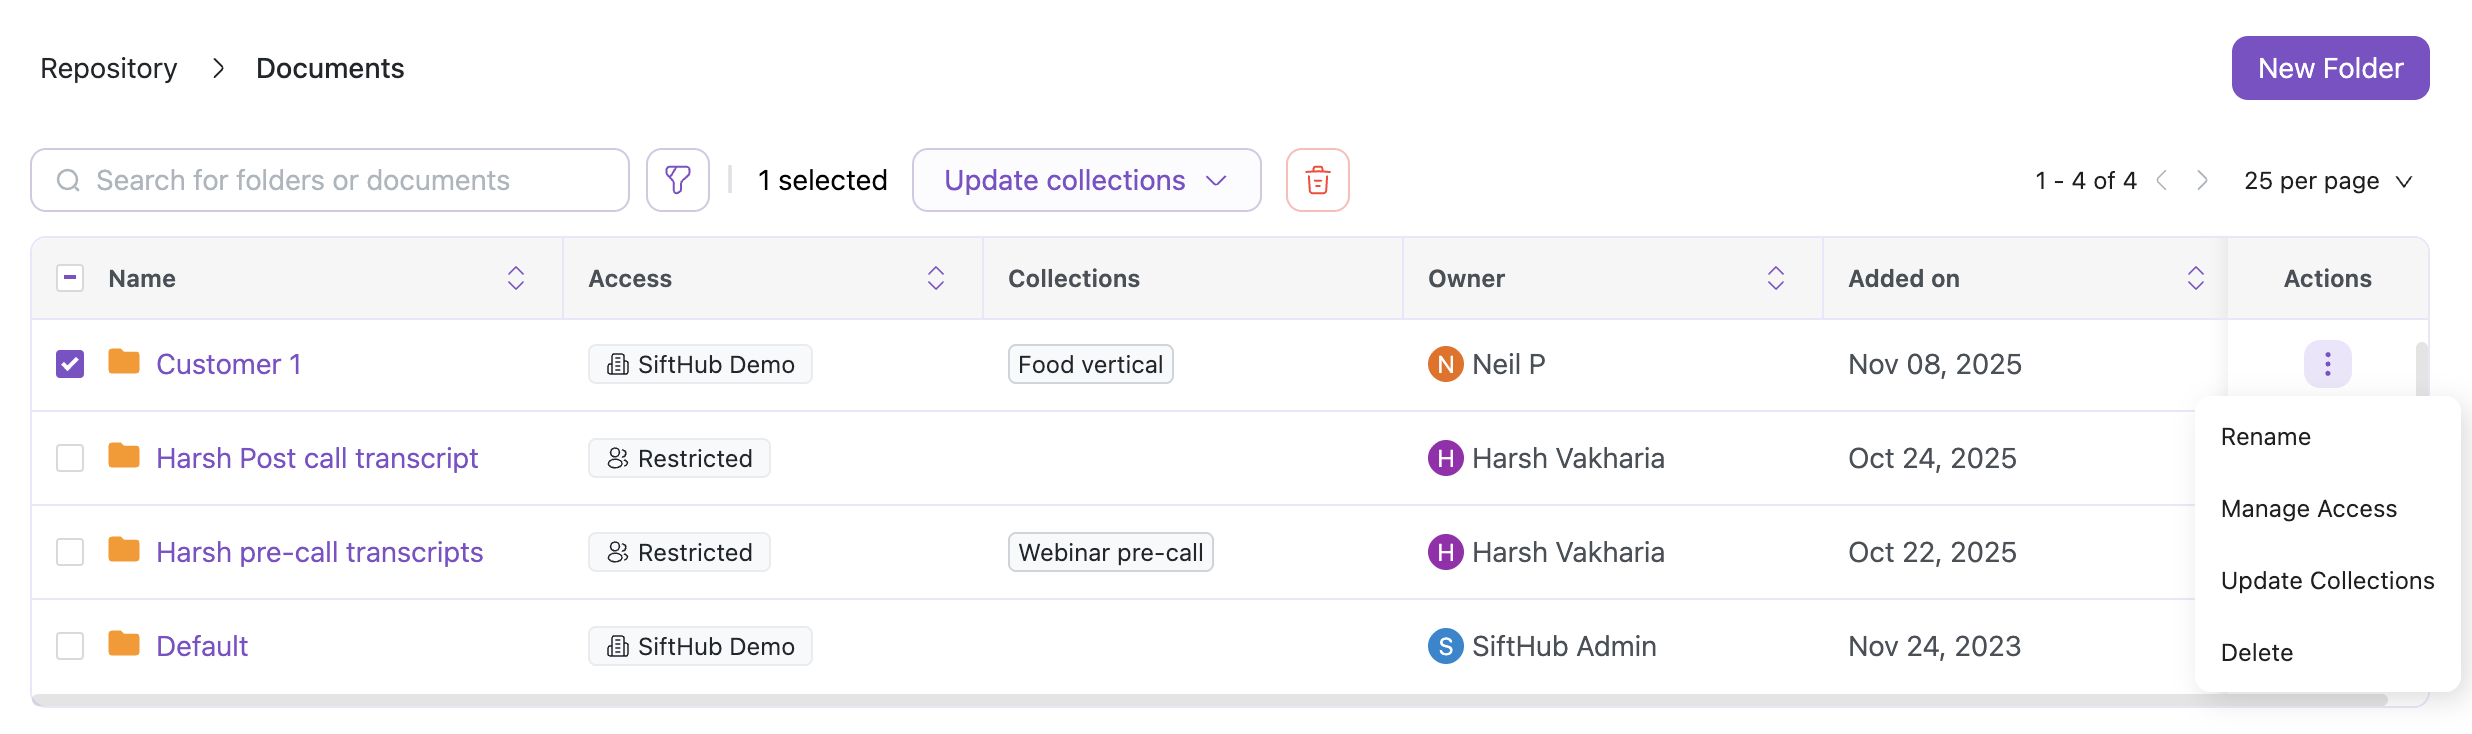Screen dimensions: 2472x734
Task: Expand the Update collections dropdown
Action: point(1086,180)
